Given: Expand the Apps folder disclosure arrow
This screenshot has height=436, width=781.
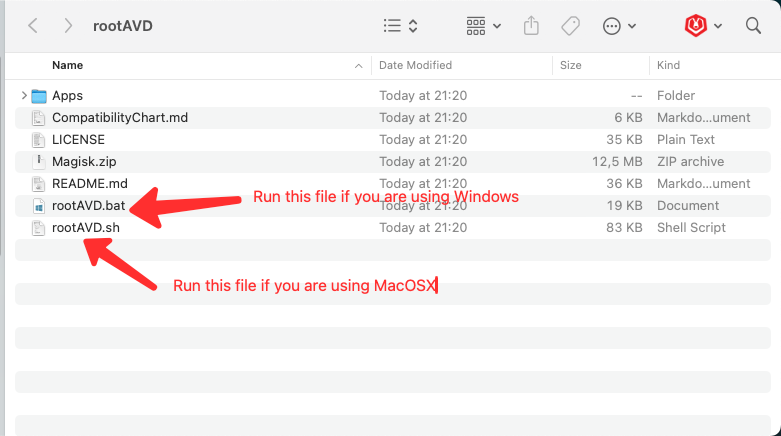Looking at the screenshot, I should (24, 95).
